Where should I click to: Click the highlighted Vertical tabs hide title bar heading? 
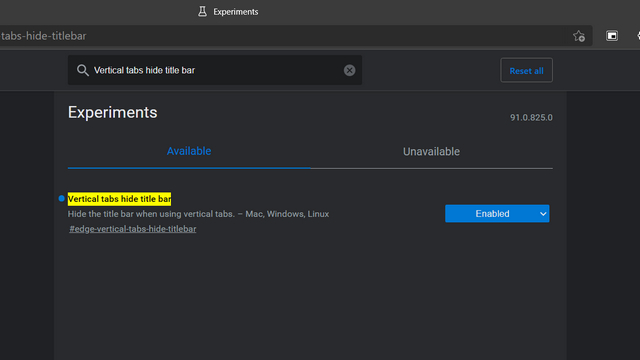119,199
